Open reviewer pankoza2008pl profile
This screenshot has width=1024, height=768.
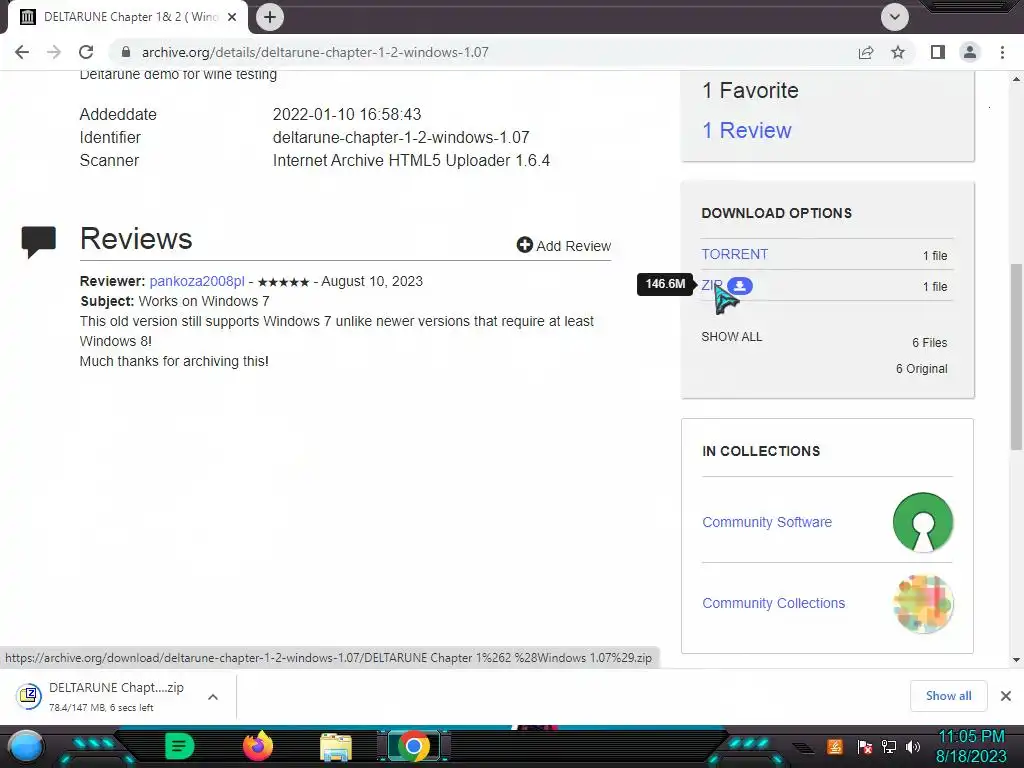pos(197,281)
